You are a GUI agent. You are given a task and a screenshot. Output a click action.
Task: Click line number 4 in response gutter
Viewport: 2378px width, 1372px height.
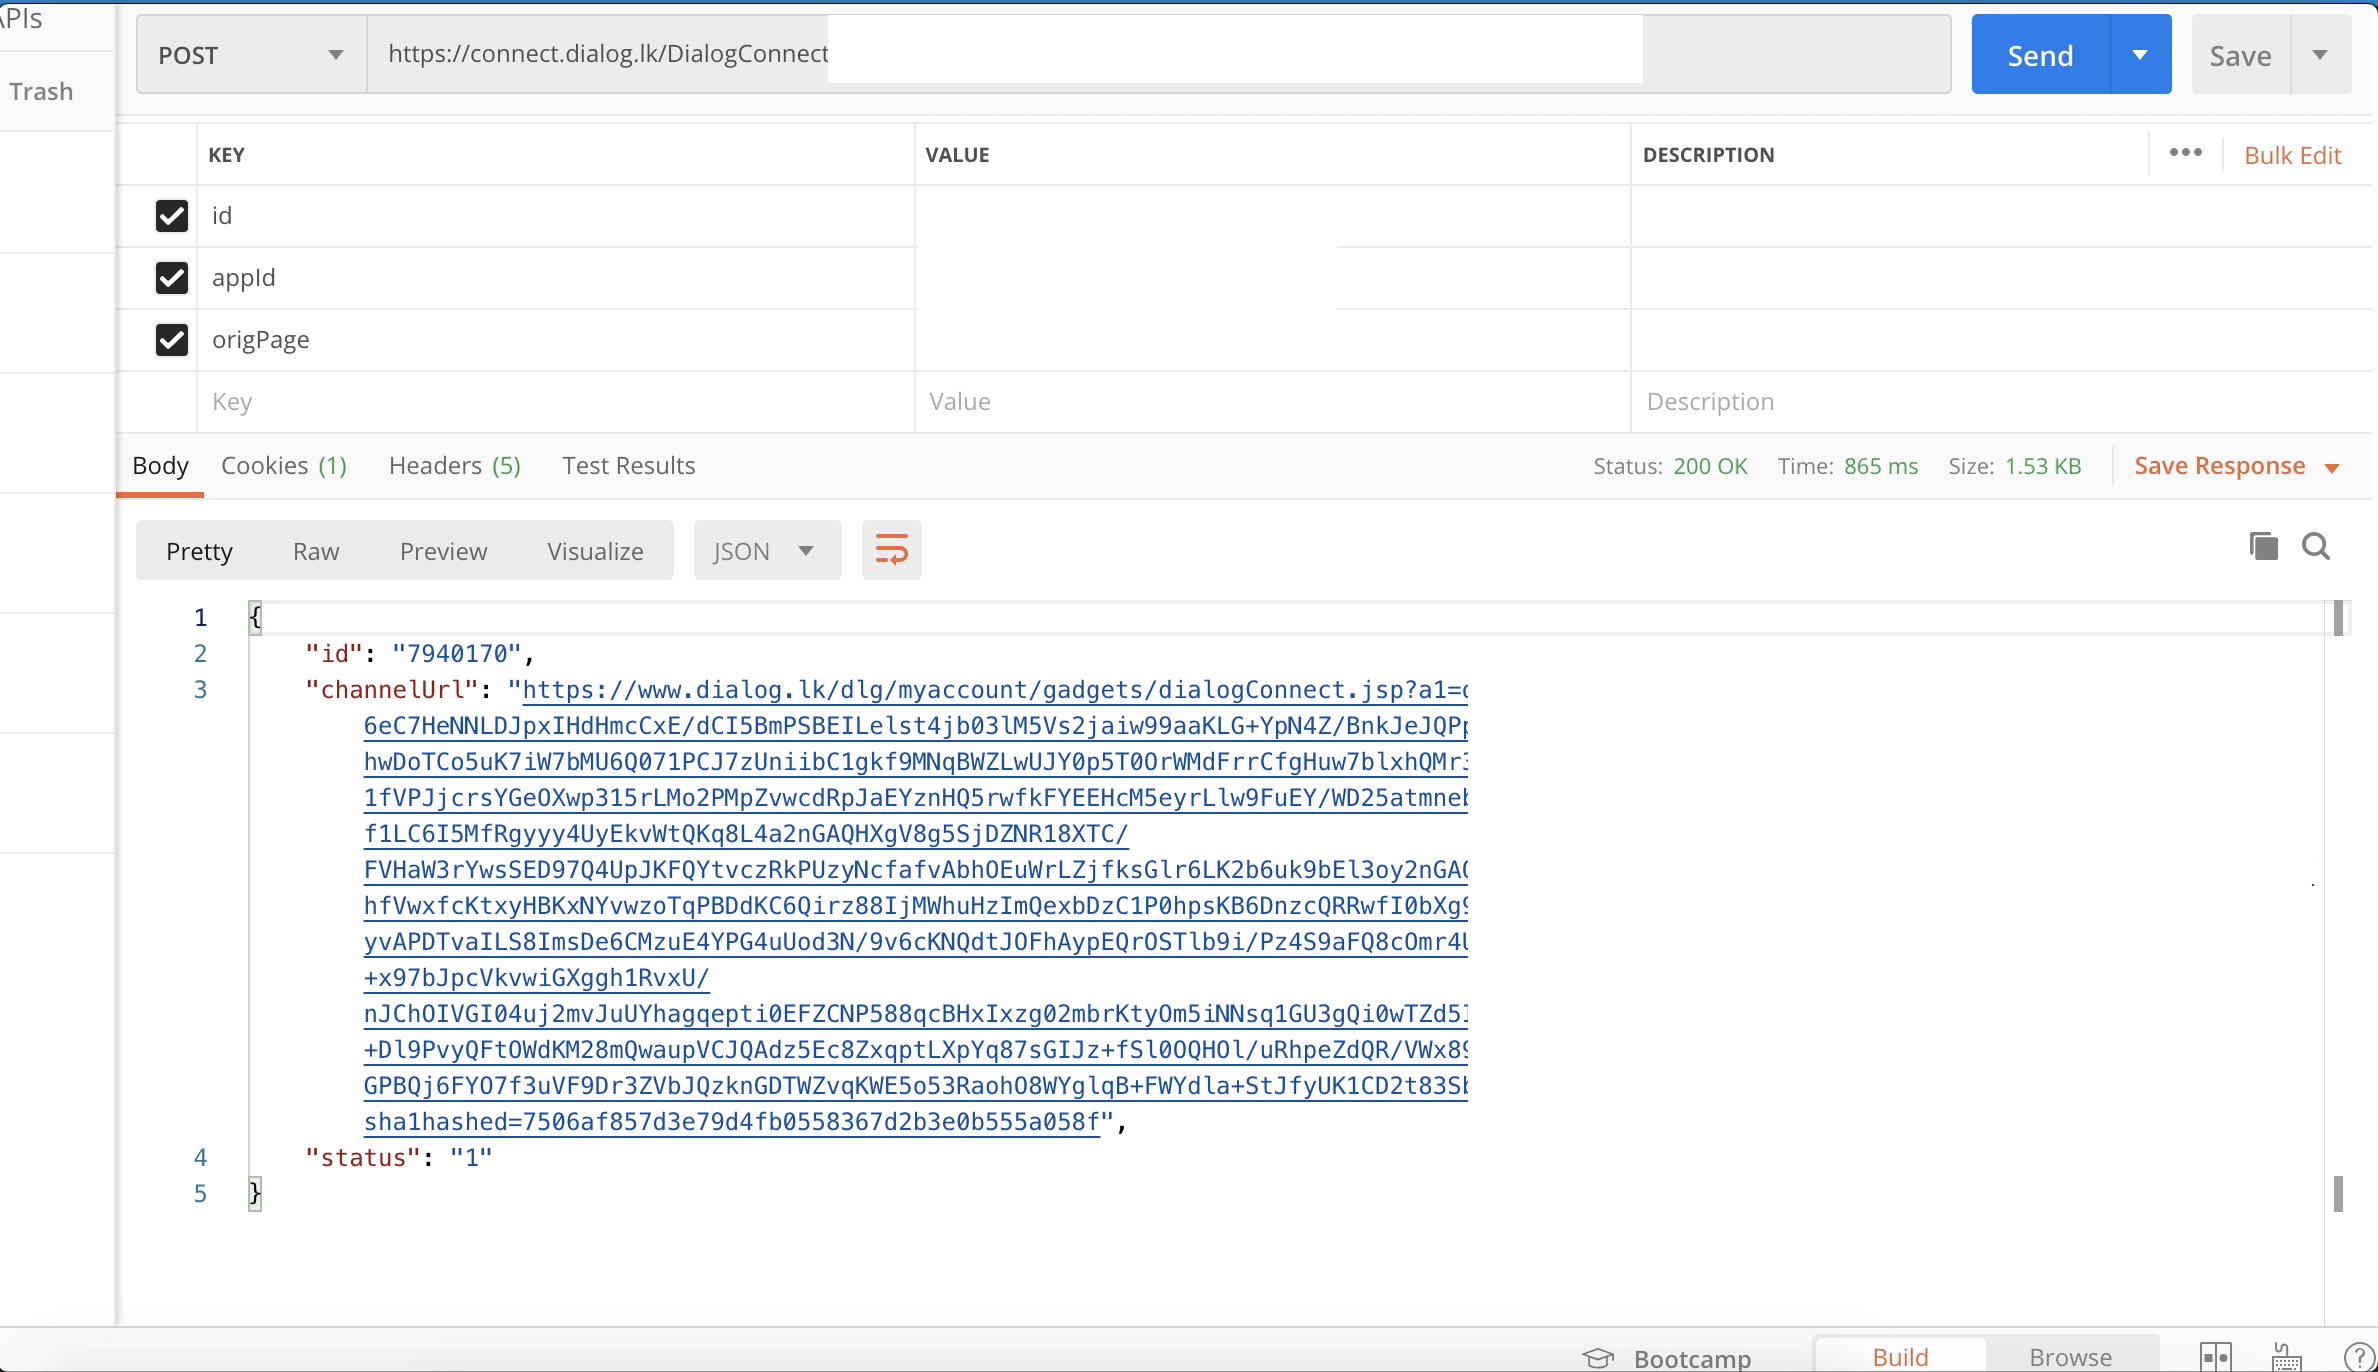200,1158
